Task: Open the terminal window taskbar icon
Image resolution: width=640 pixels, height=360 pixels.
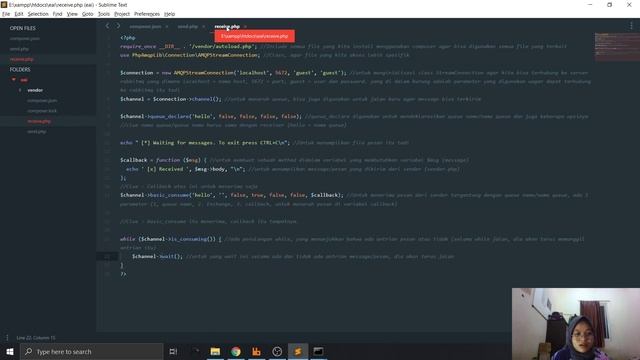Action: pos(318,351)
